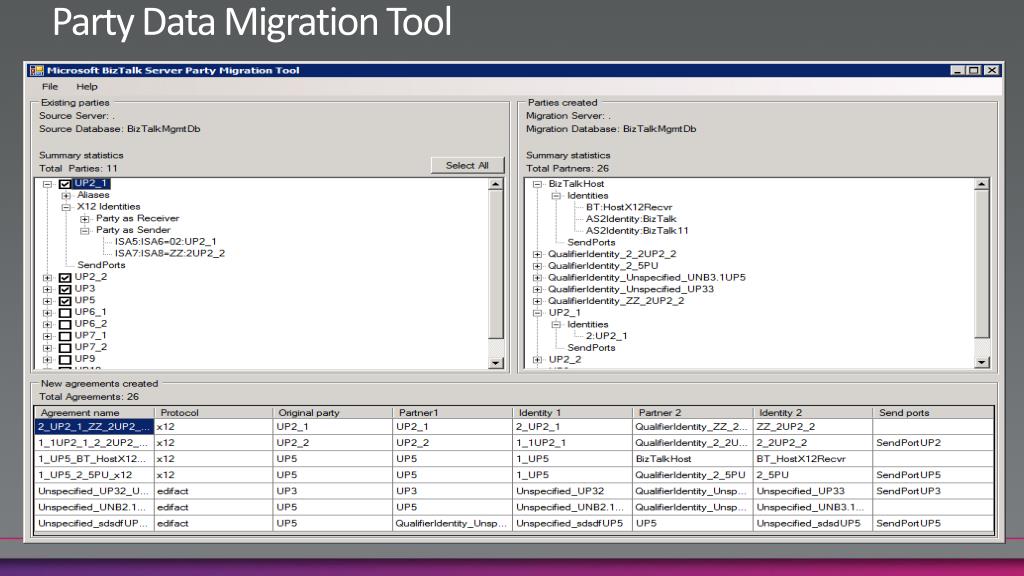Screen dimensions: 1024x576
Task: Check the UP9 party checkbox
Action: (x=65, y=359)
